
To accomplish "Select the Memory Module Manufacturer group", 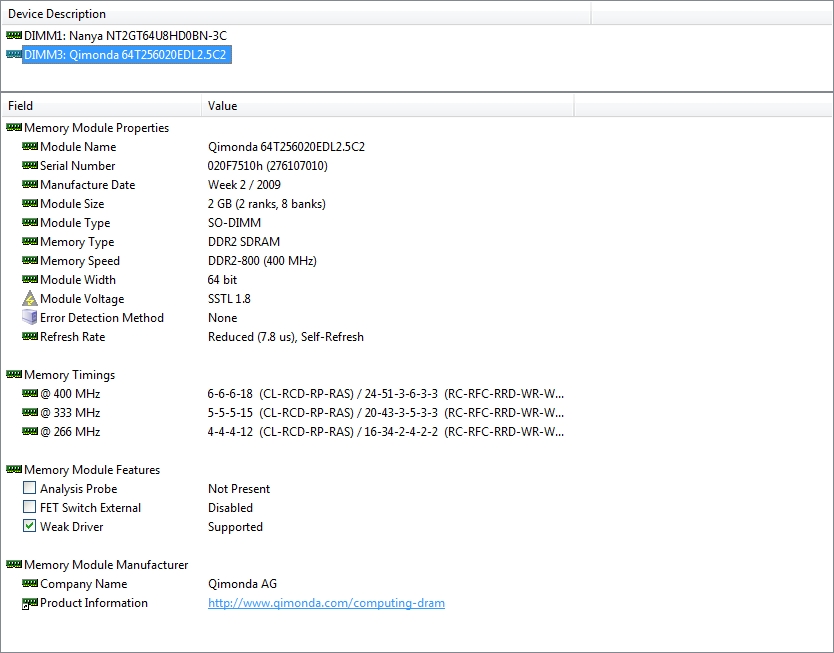I will [x=105, y=565].
